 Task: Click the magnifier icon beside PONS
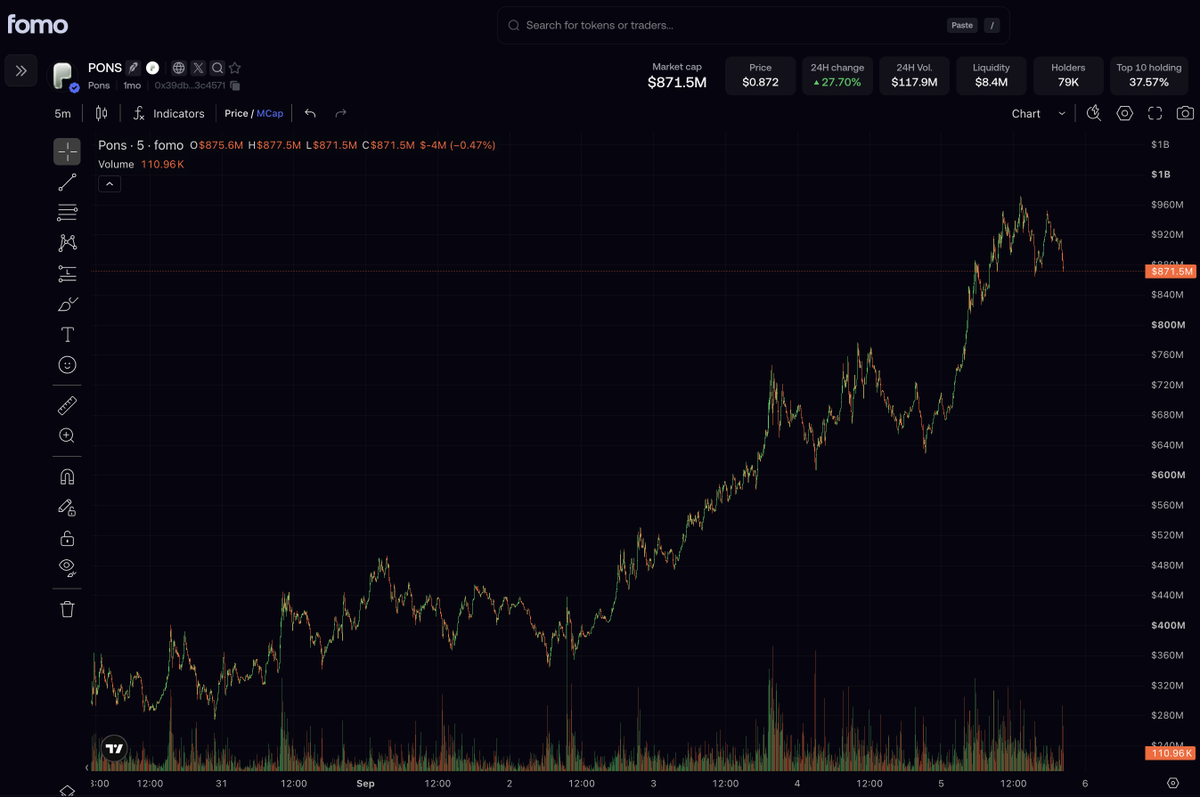point(216,68)
